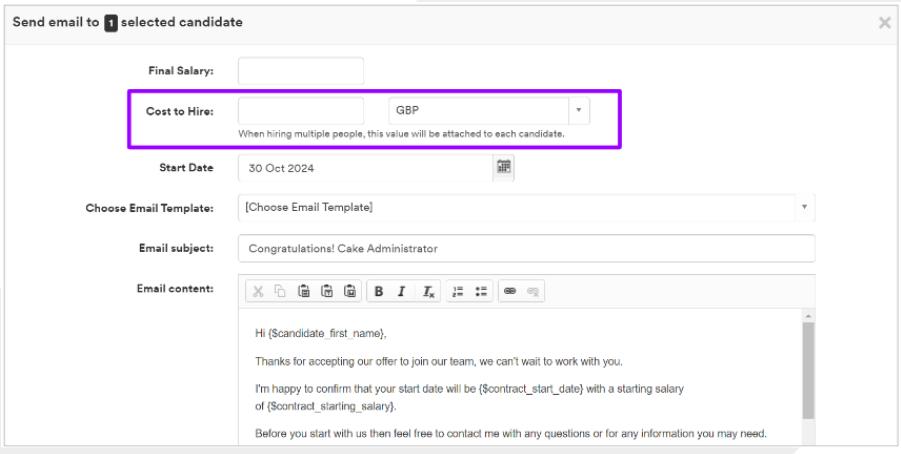Click Paste from Word icon
The height and width of the screenshot is (454, 901).
[349, 291]
